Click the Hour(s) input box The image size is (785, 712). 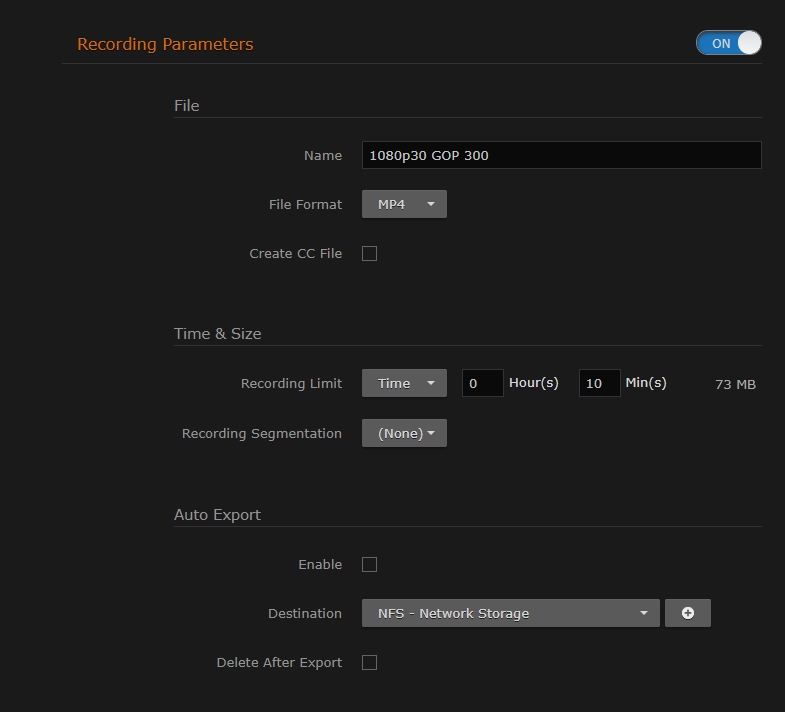point(482,383)
